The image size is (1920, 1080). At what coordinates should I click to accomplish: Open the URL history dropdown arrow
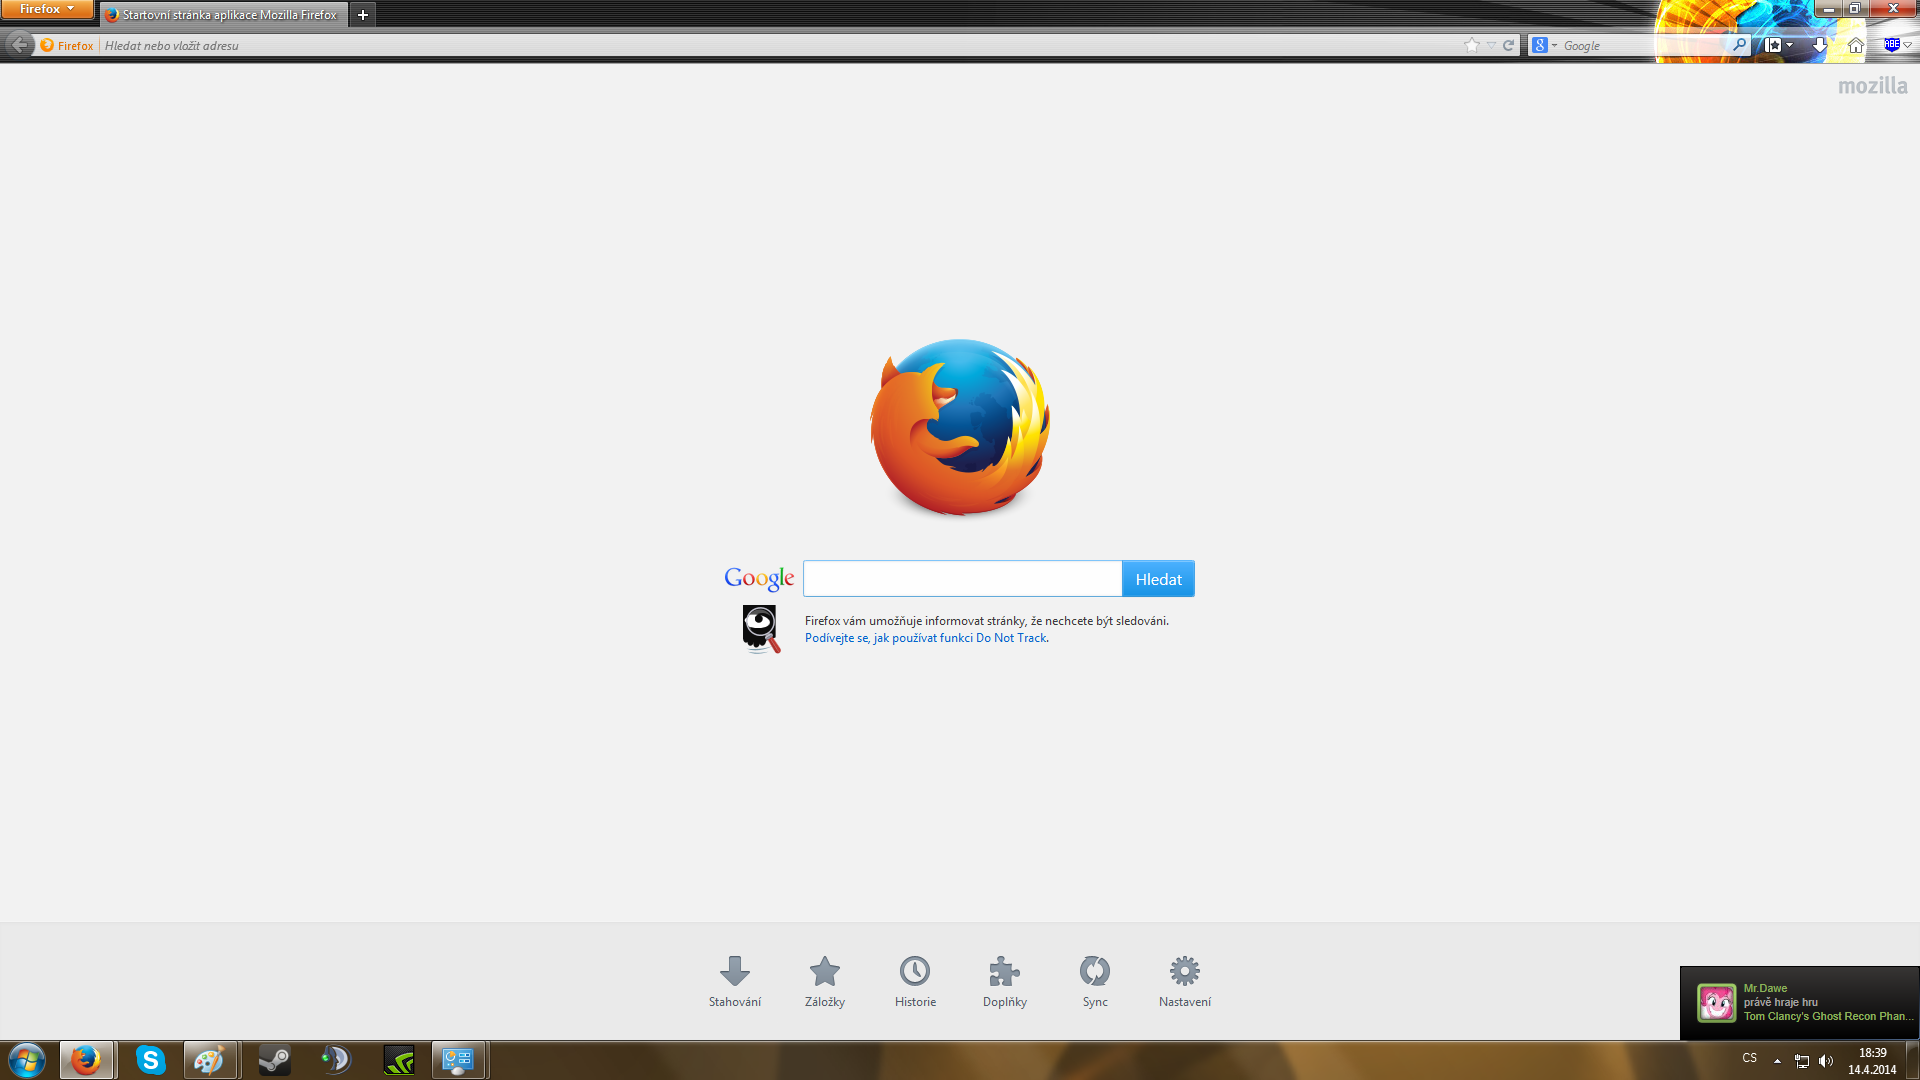(x=1491, y=45)
